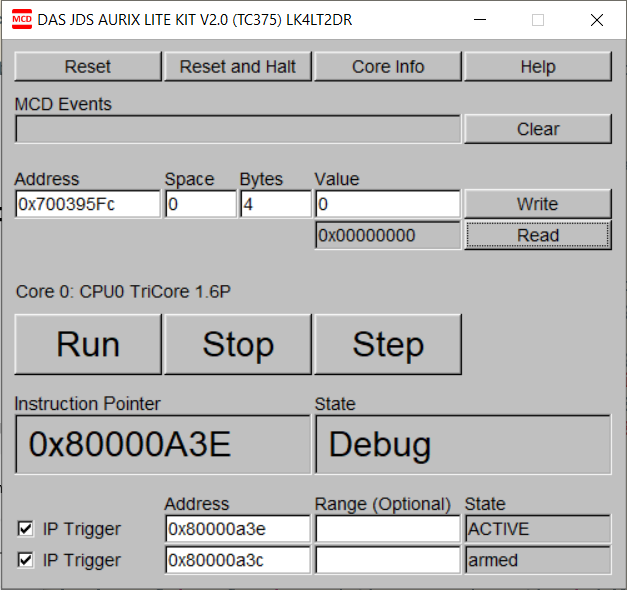The image size is (627, 590).
Task: Focus the Bytes input field
Action: click(x=276, y=204)
